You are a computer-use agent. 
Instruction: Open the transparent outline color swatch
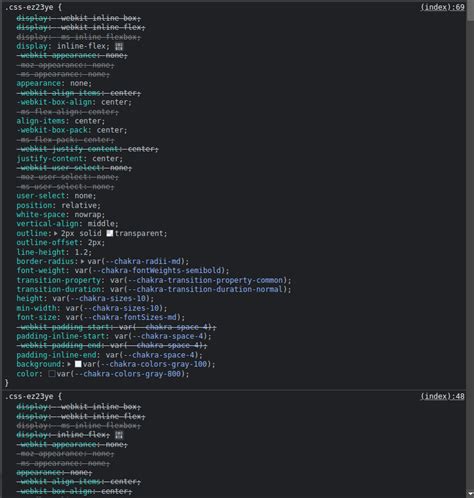tap(110, 233)
